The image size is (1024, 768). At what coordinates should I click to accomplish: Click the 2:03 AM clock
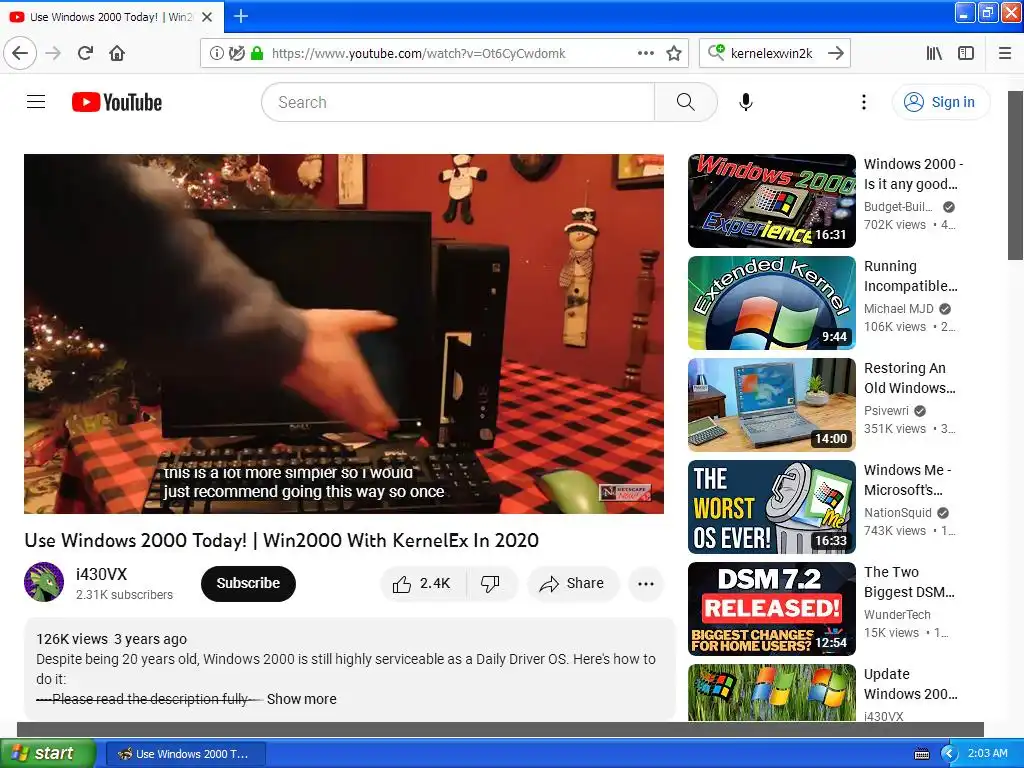987,753
